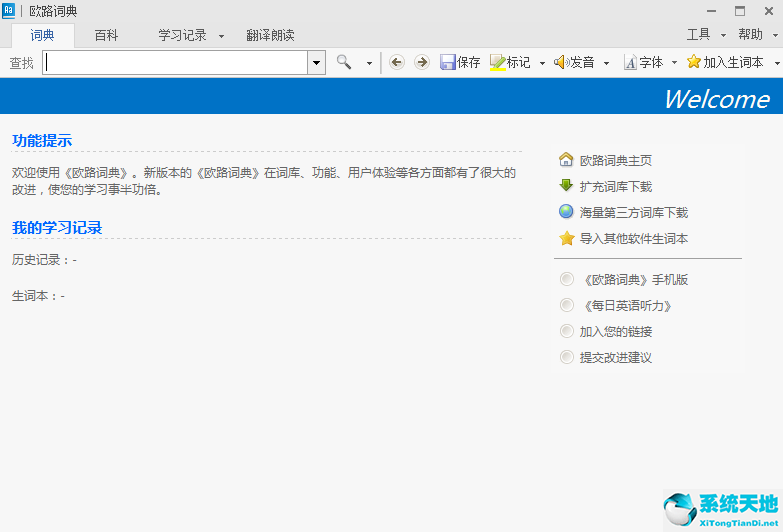The image size is (783, 532).
Task: Open the 导入其他软件生词本 link
Action: tap(634, 238)
